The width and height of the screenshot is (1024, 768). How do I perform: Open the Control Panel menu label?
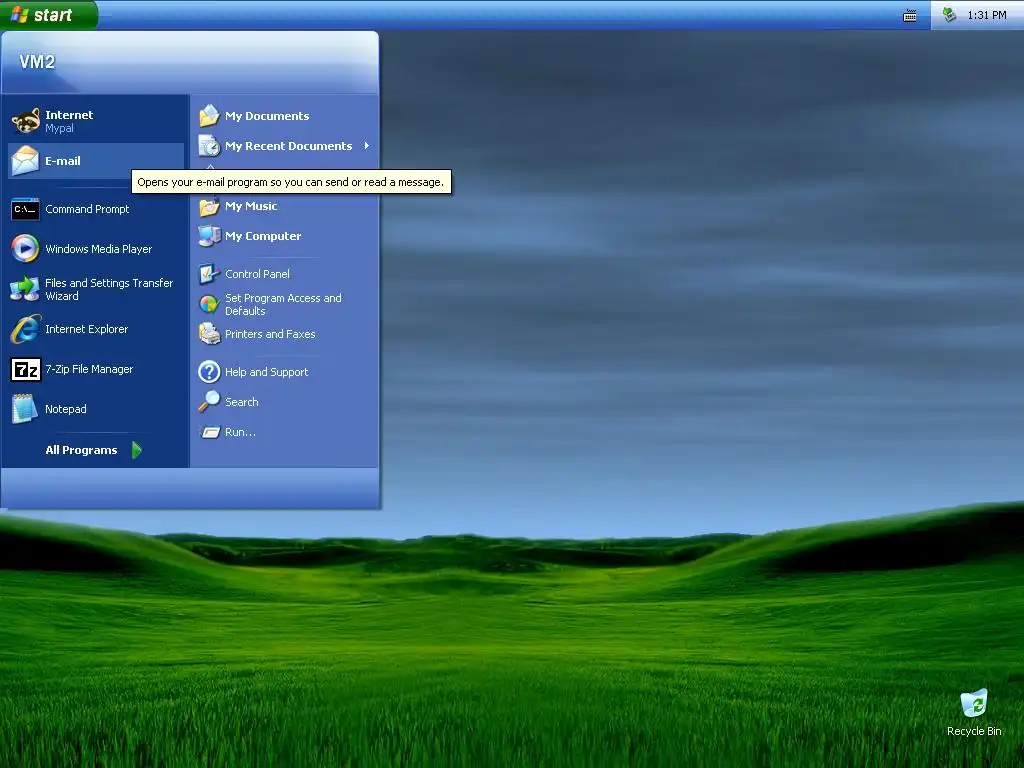[x=257, y=274]
